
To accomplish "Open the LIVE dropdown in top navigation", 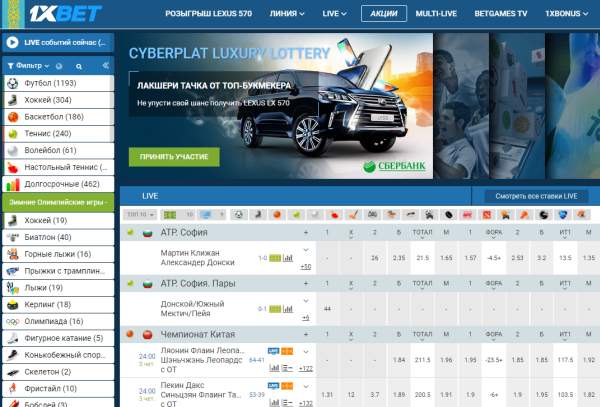I will point(334,14).
